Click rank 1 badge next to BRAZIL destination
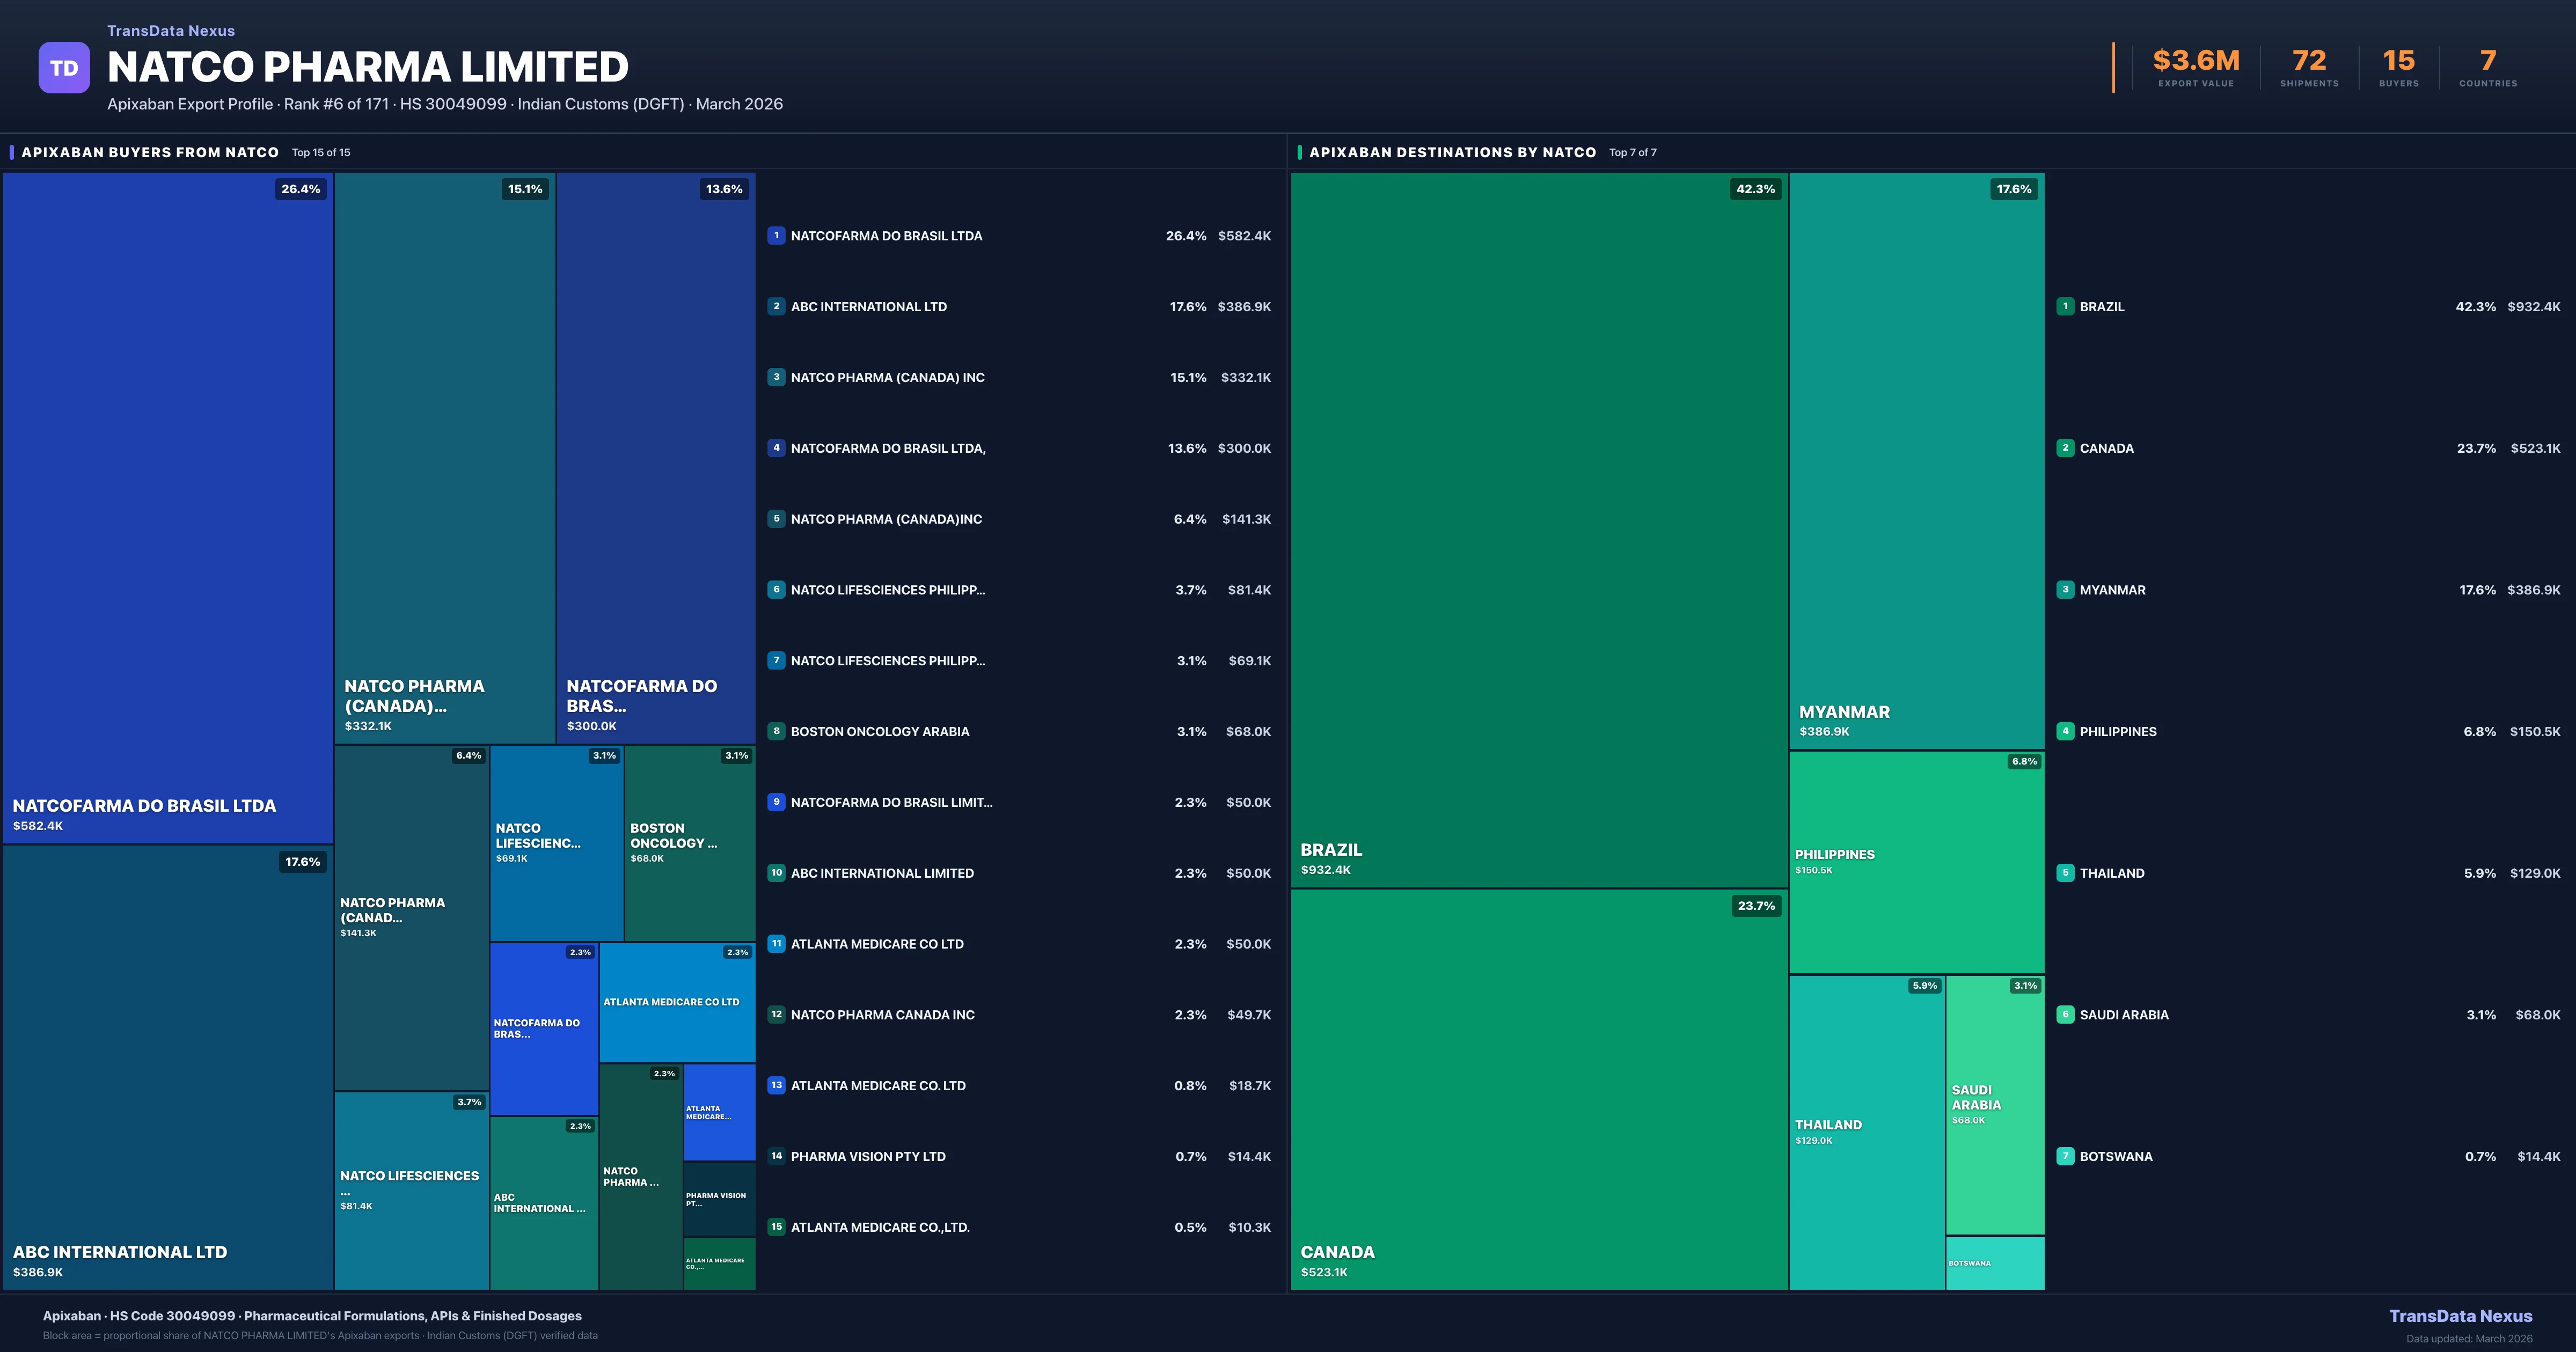The image size is (2576, 1352). pos(2065,307)
